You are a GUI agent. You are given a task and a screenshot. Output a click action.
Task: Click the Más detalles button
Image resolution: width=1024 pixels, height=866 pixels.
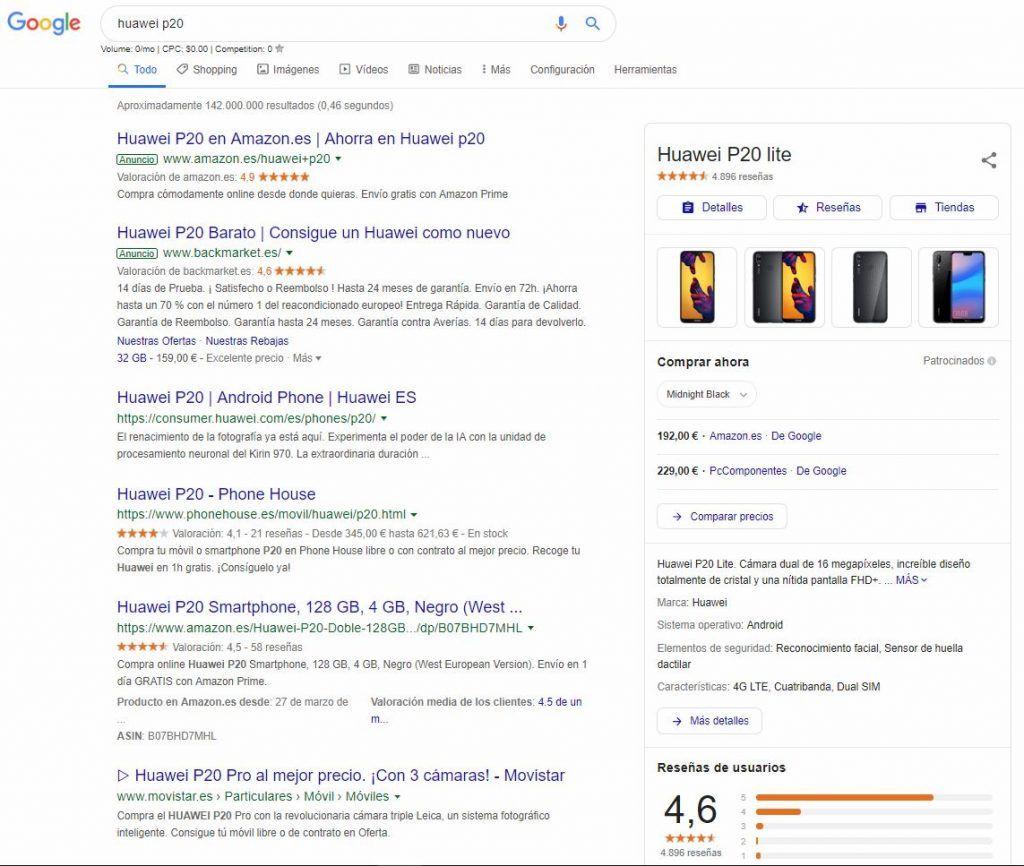coord(709,721)
